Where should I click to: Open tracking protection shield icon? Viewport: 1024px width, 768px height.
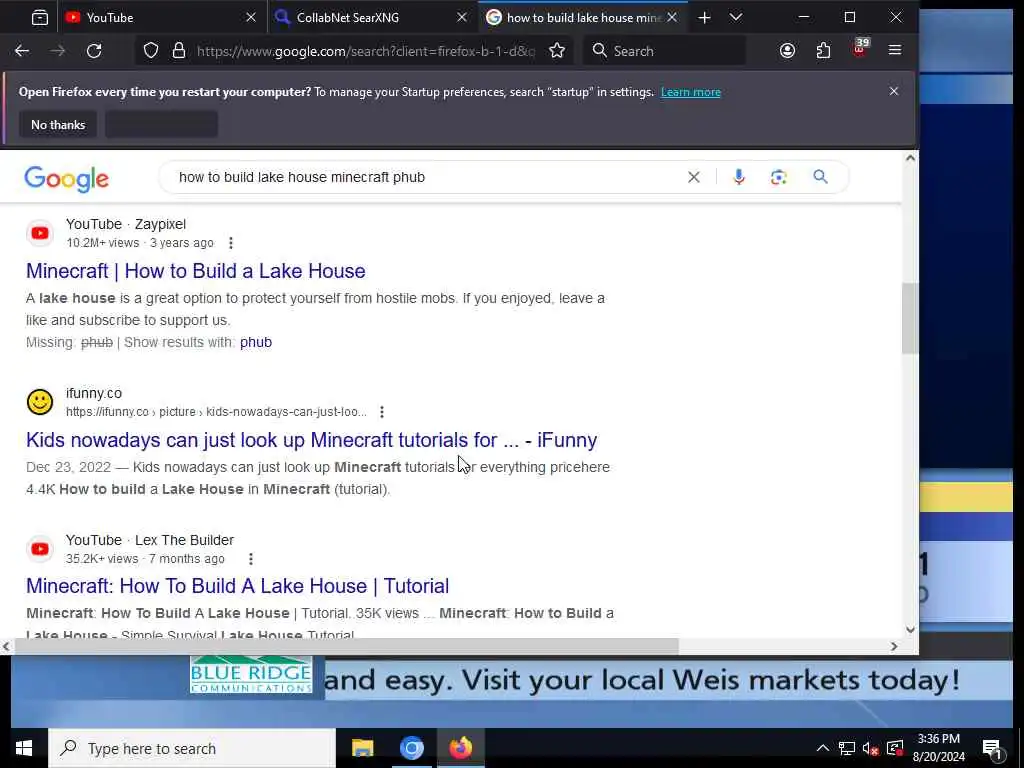[x=151, y=51]
